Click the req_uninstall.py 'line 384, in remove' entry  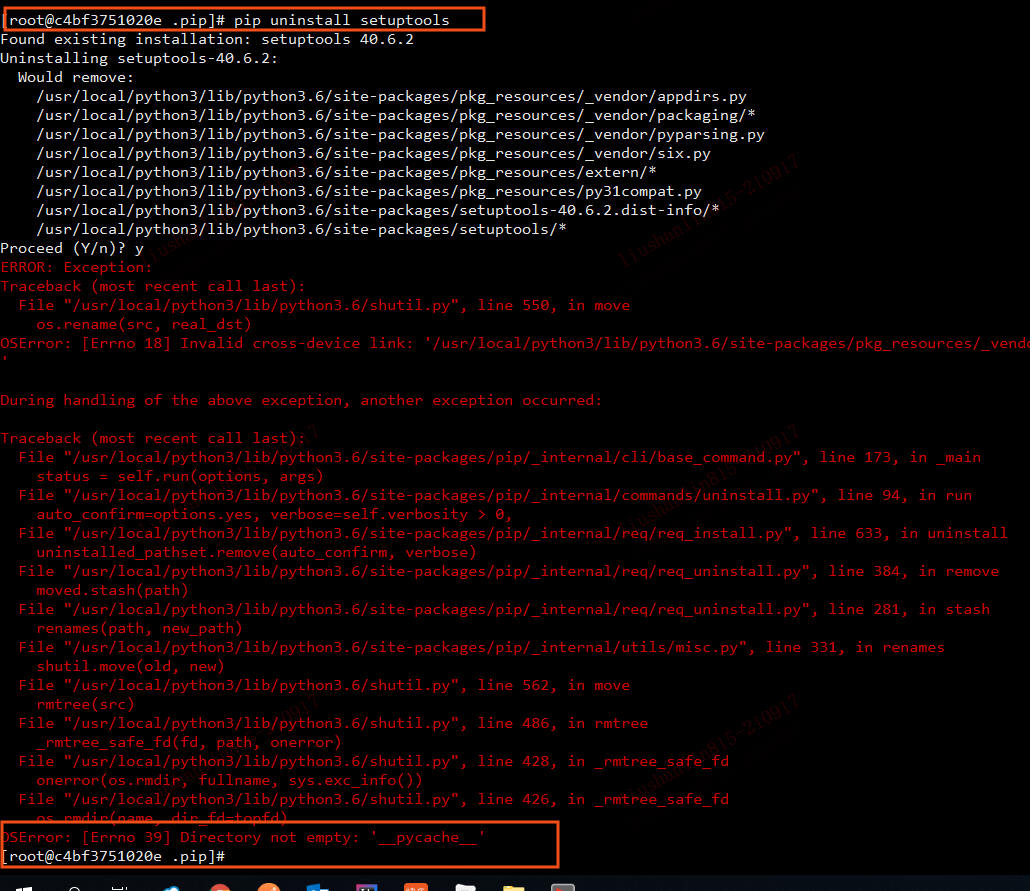(509, 572)
